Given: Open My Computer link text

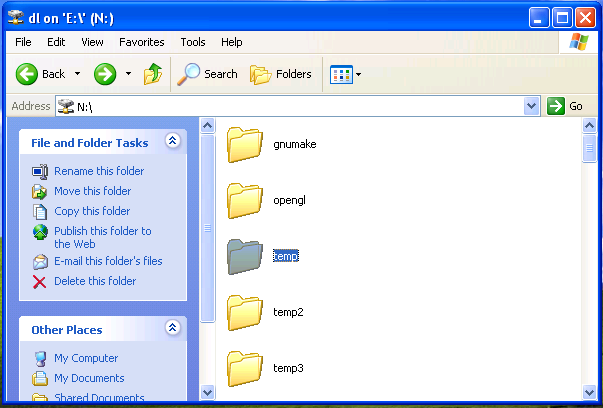Looking at the screenshot, I should point(86,358).
